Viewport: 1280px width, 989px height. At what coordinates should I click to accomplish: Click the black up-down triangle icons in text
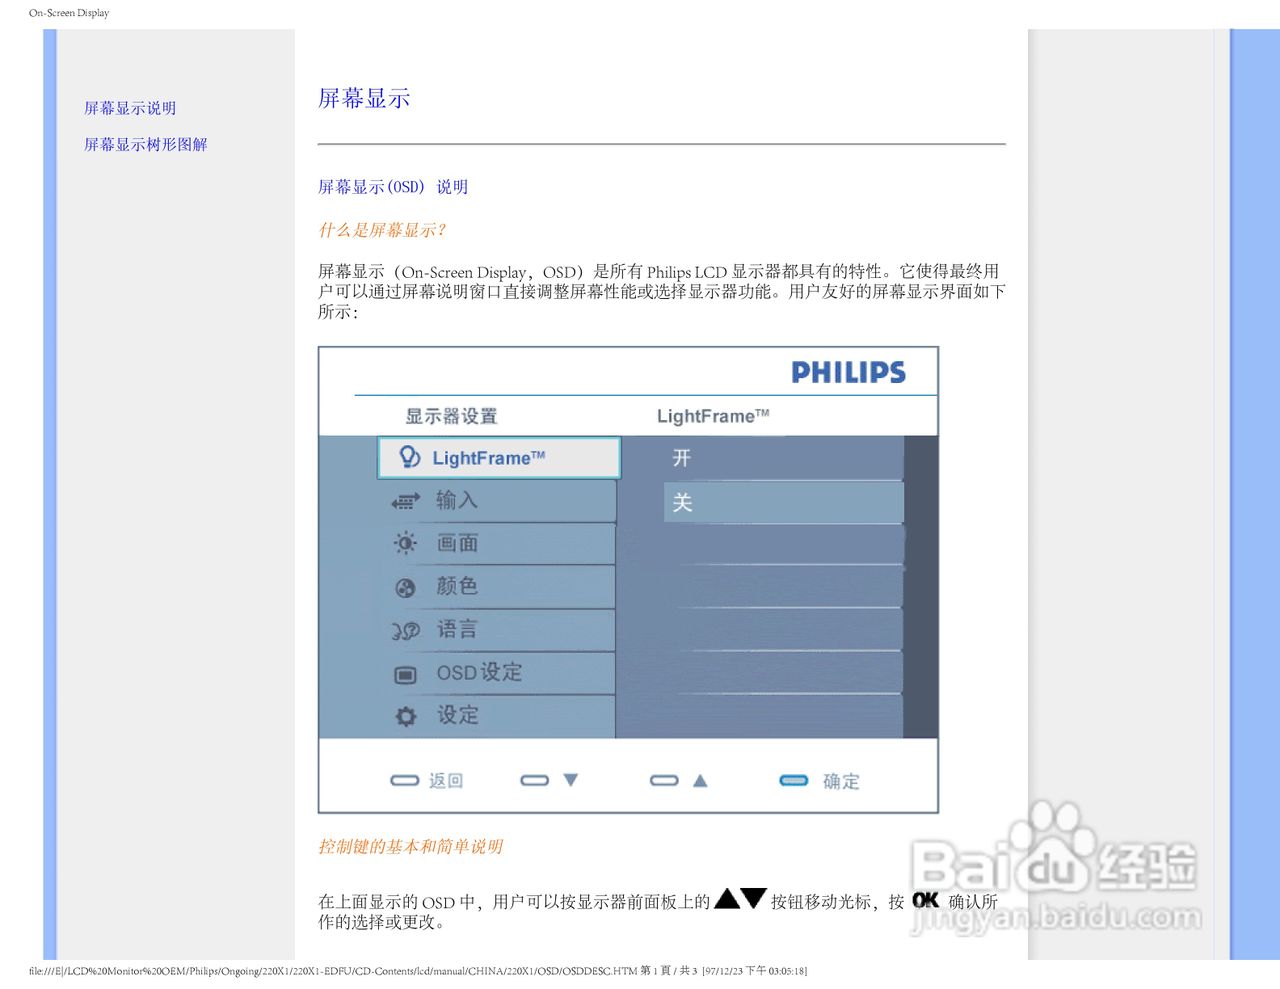pos(740,899)
